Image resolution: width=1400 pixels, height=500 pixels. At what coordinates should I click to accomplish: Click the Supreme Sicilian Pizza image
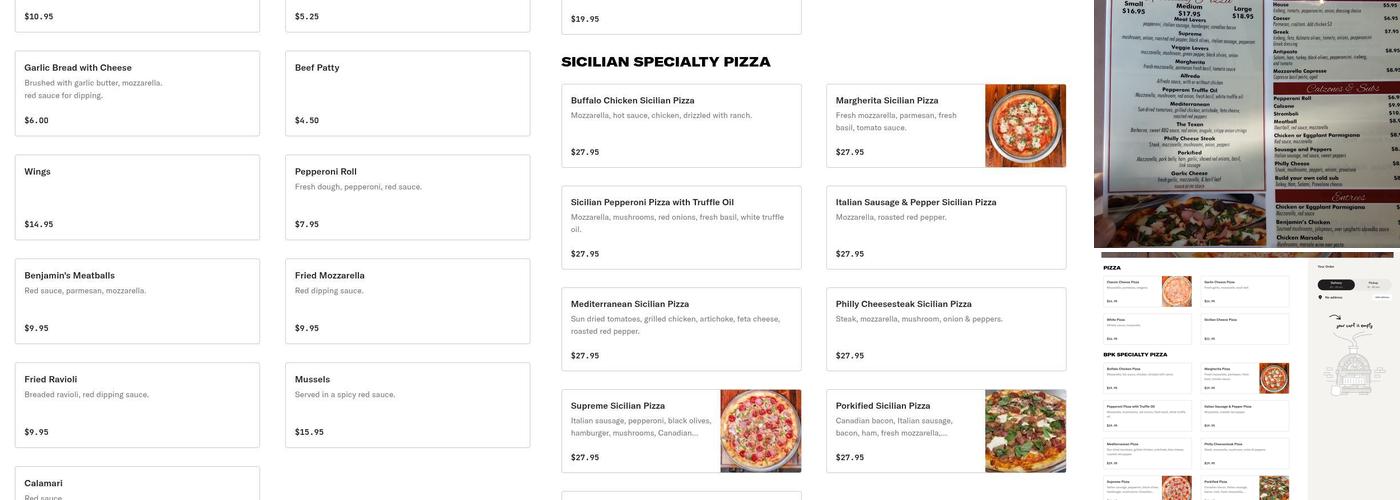[760, 431]
